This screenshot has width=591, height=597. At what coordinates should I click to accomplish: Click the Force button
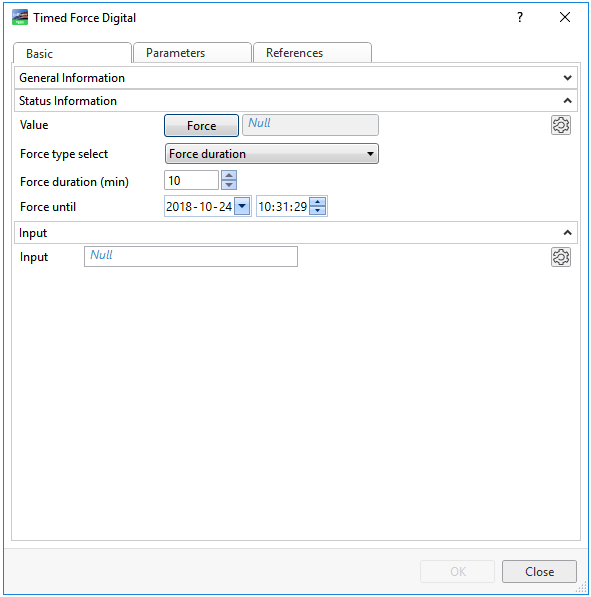coord(201,126)
